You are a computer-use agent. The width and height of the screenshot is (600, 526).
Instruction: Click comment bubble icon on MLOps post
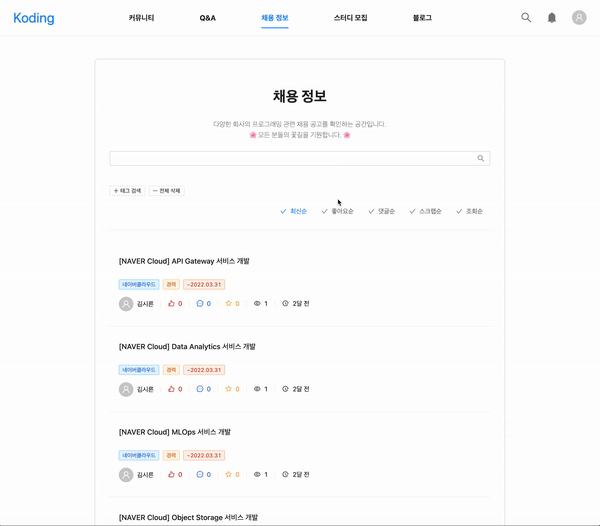[200, 474]
